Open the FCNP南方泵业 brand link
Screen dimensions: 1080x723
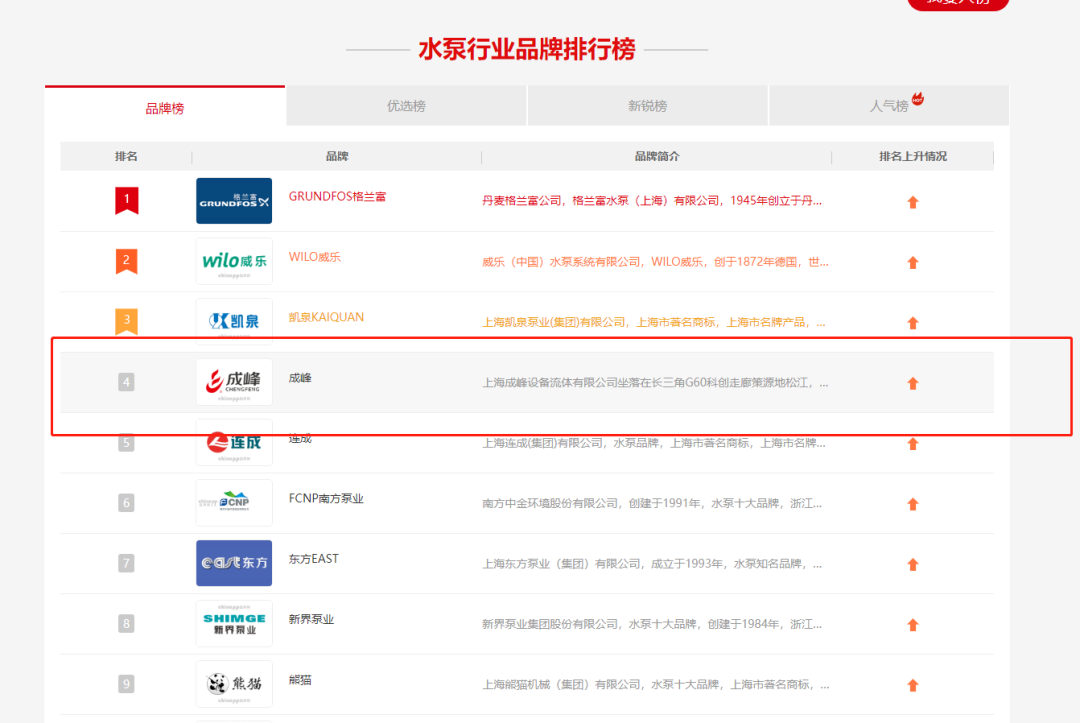click(x=326, y=499)
